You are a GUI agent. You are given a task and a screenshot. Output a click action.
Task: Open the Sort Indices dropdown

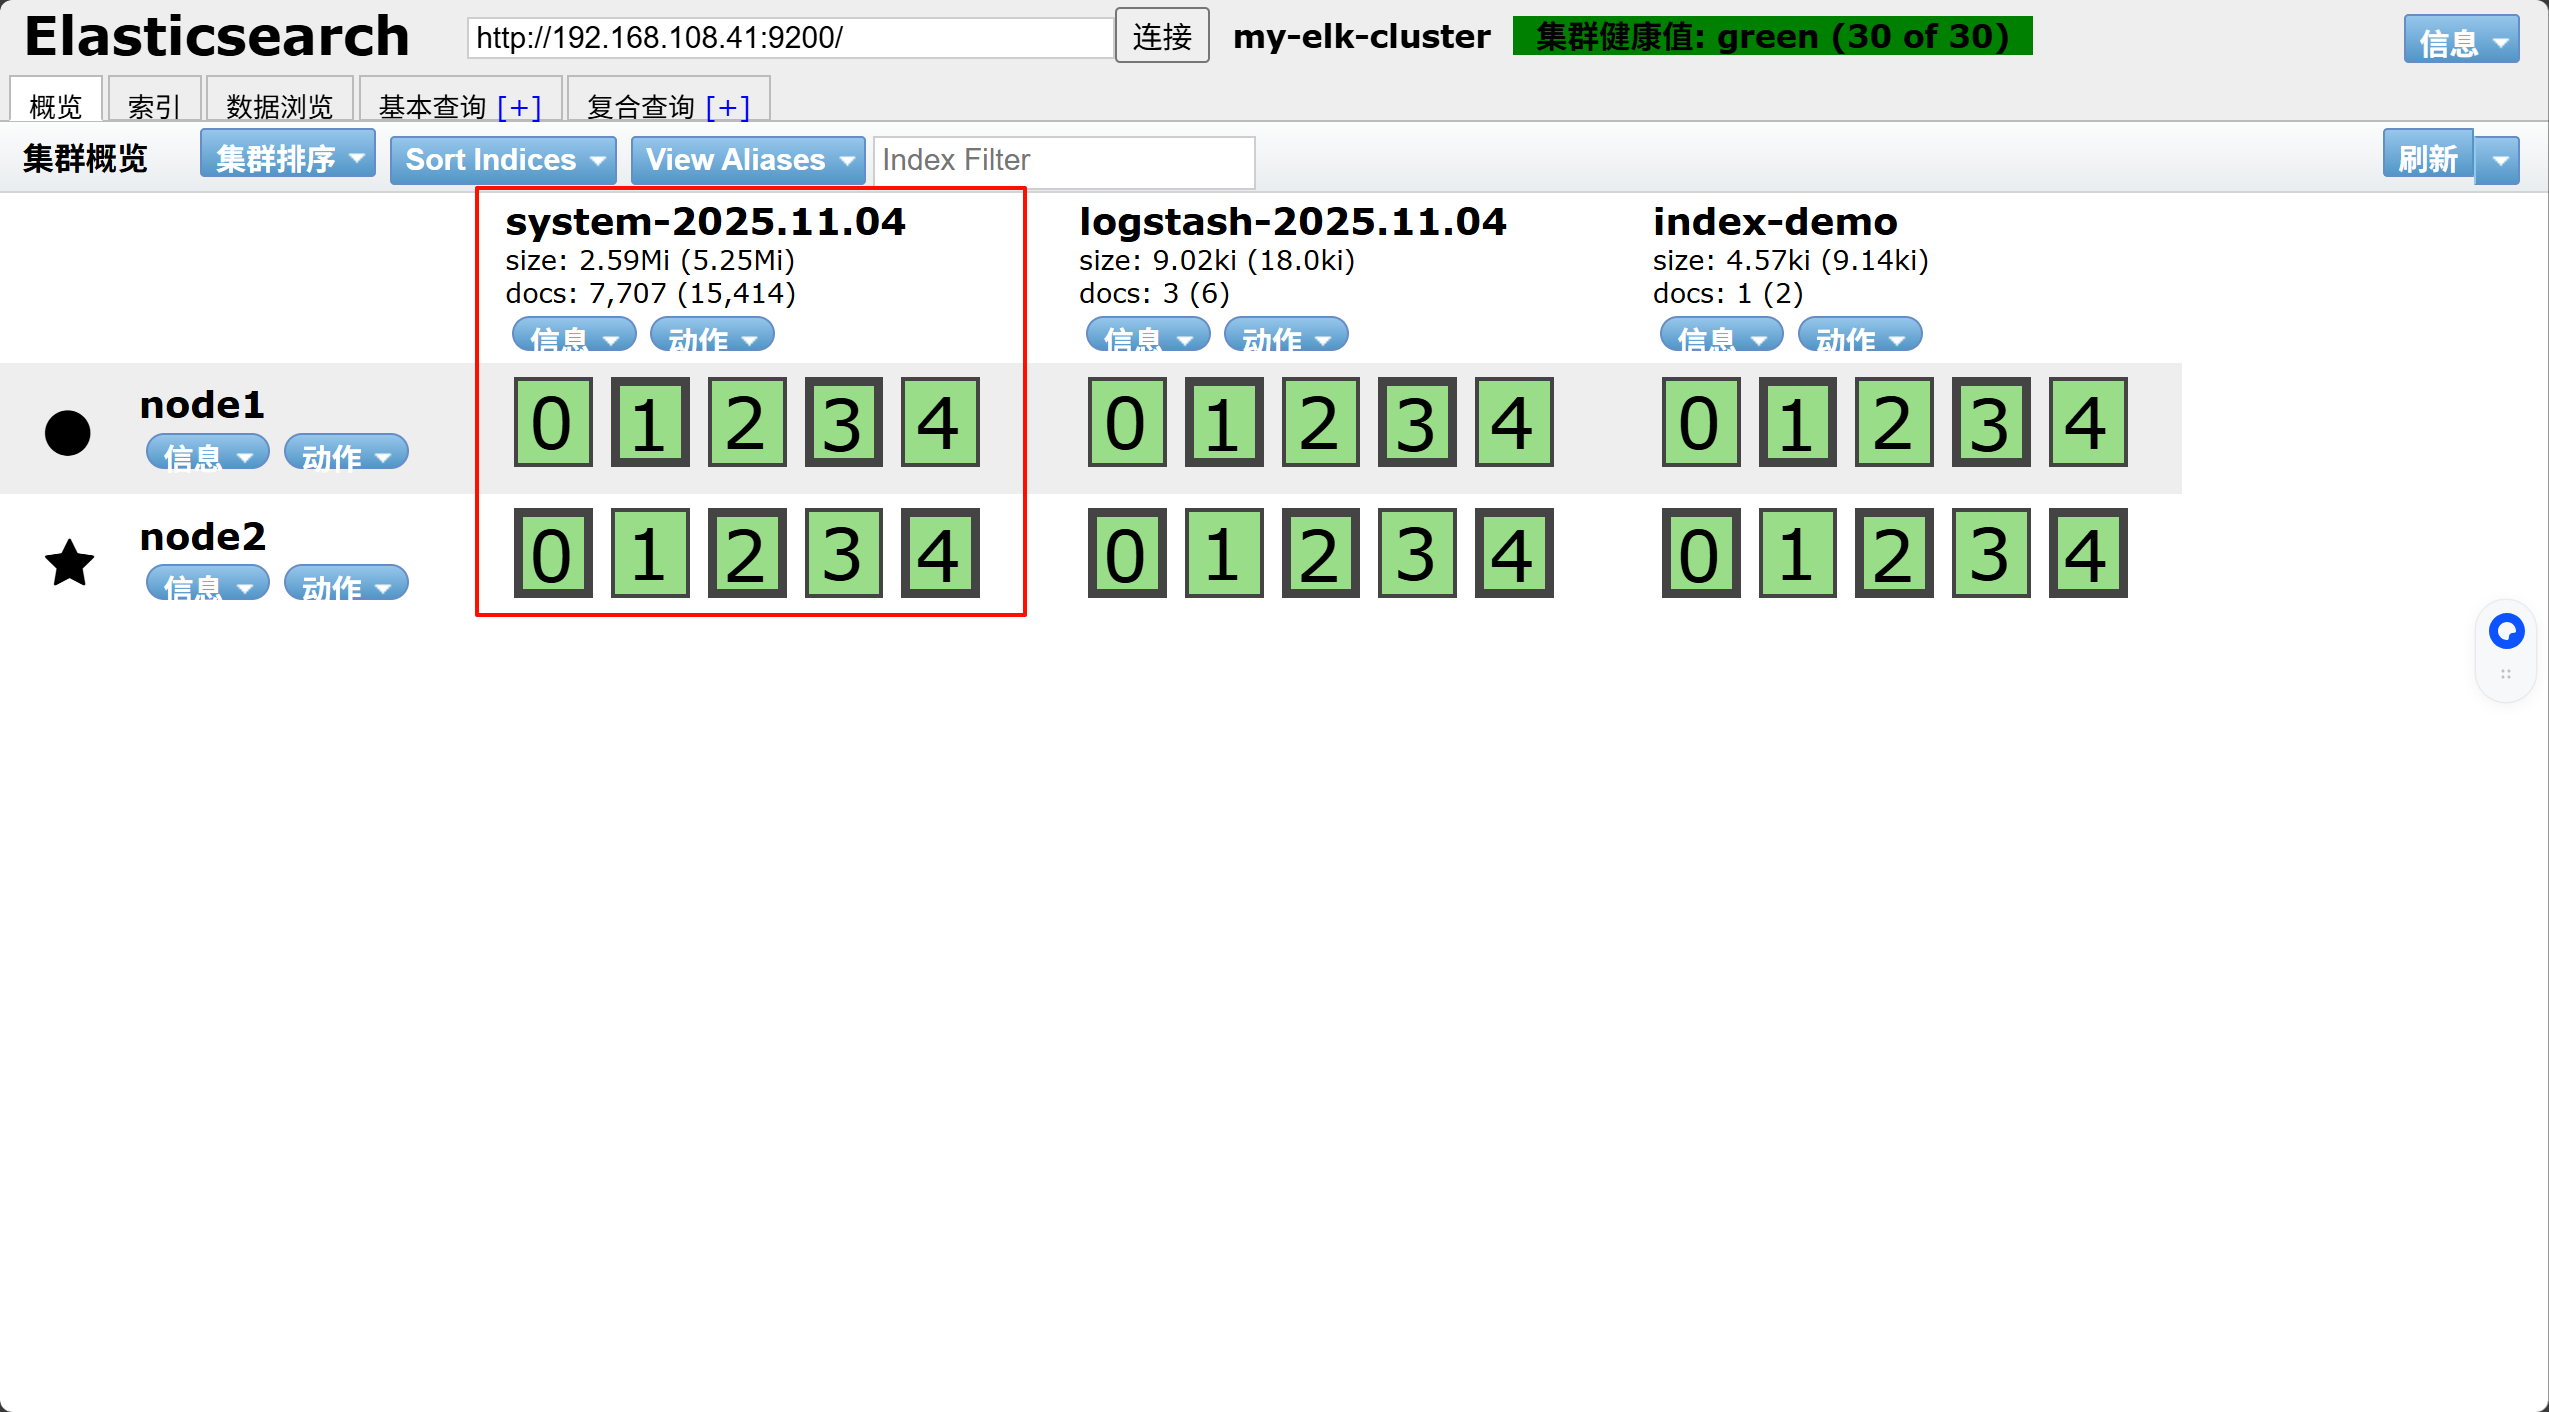pyautogui.click(x=503, y=160)
